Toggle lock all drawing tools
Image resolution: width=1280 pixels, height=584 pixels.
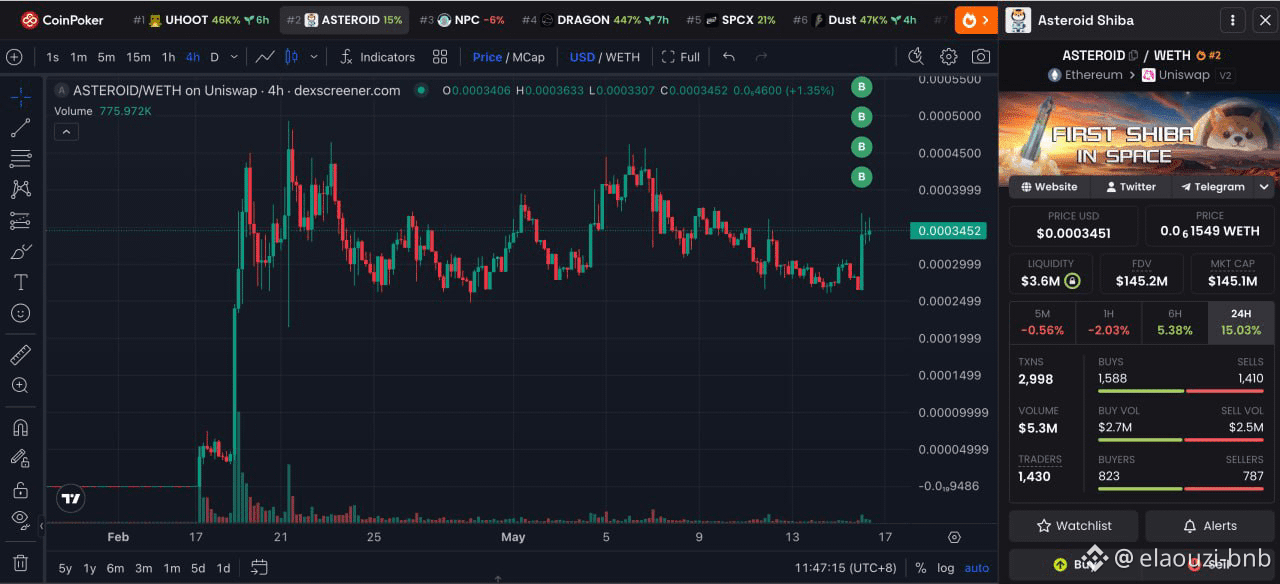20,489
